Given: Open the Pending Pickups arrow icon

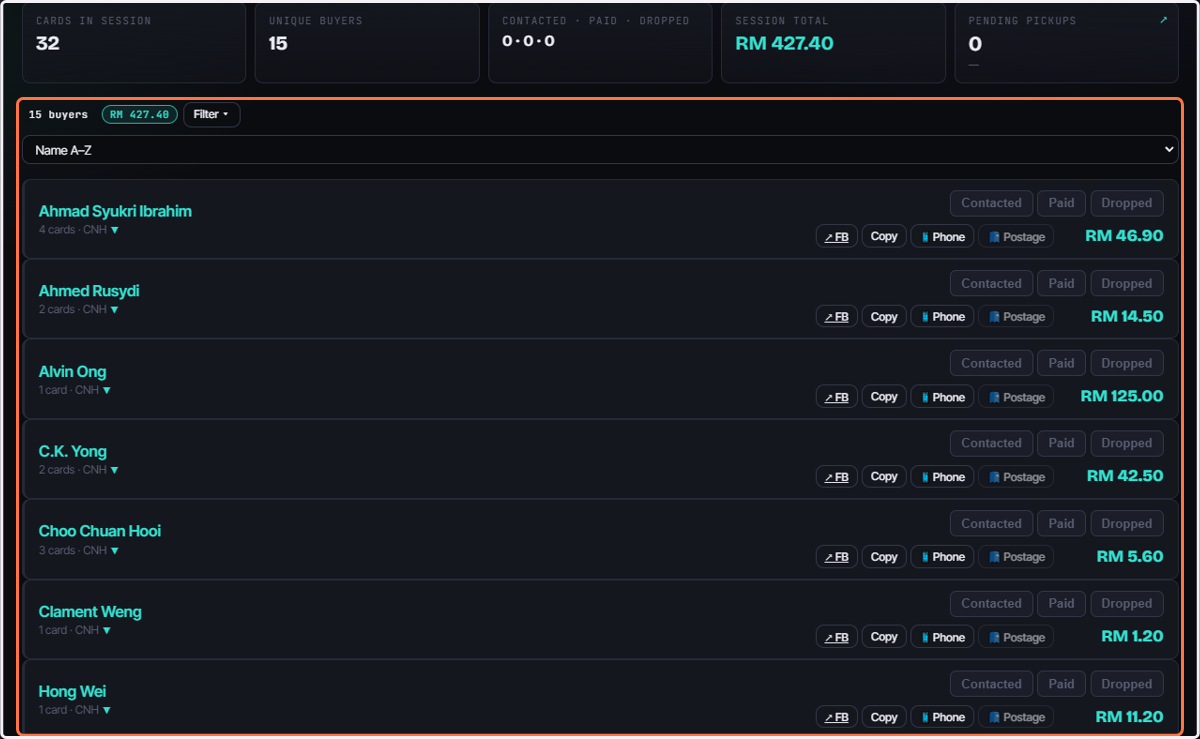Looking at the screenshot, I should [x=1163, y=19].
